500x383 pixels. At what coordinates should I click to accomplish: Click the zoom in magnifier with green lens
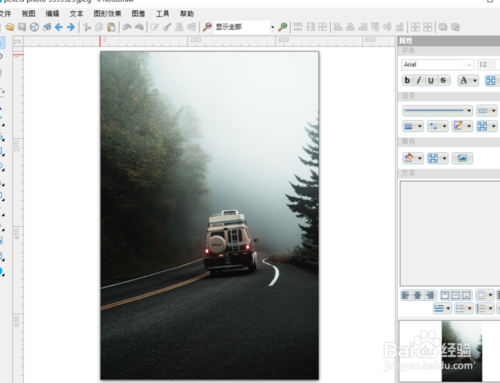283,27
